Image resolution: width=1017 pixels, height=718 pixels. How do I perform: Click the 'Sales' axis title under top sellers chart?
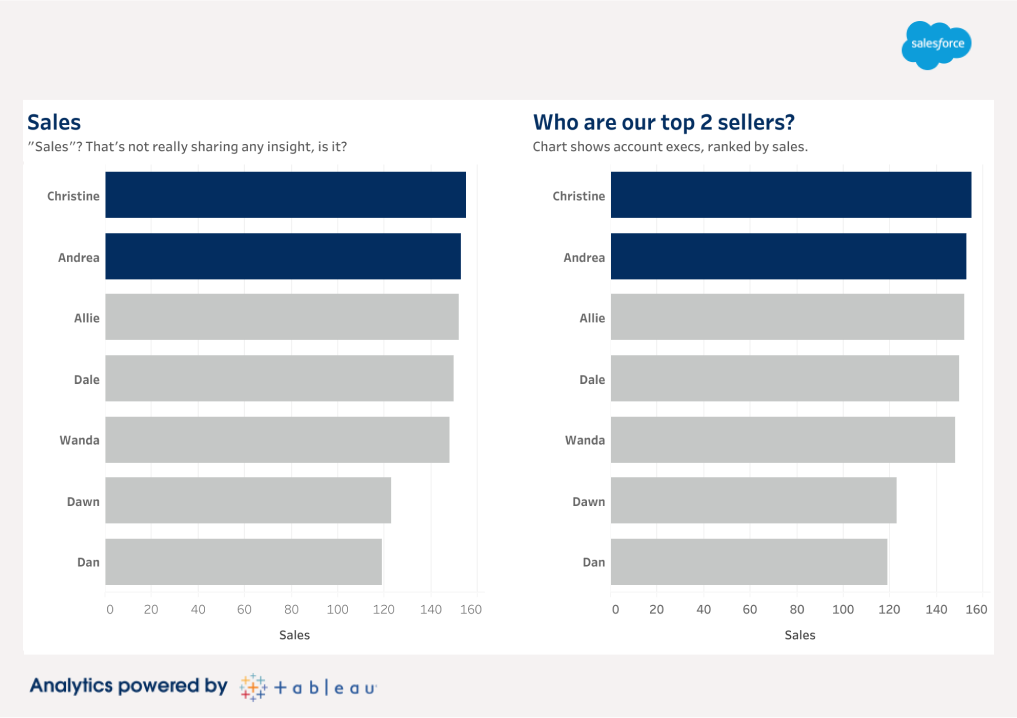(800, 635)
